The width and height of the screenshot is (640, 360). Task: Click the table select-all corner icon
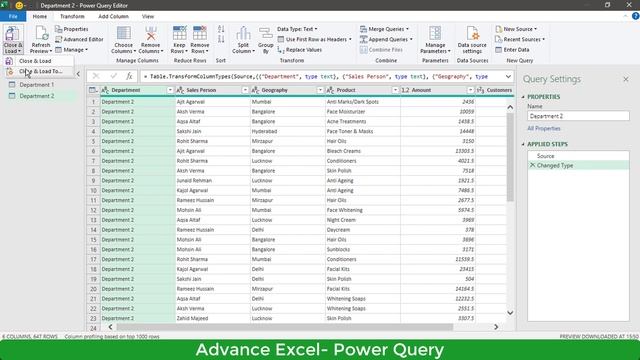pos(93,90)
